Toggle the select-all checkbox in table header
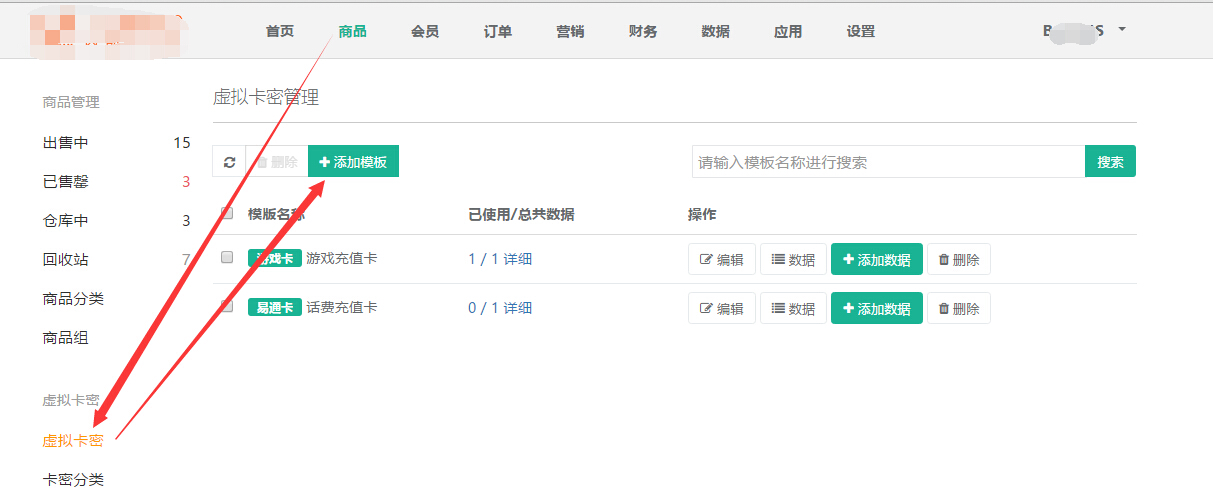This screenshot has width=1213, height=500. 227,213
